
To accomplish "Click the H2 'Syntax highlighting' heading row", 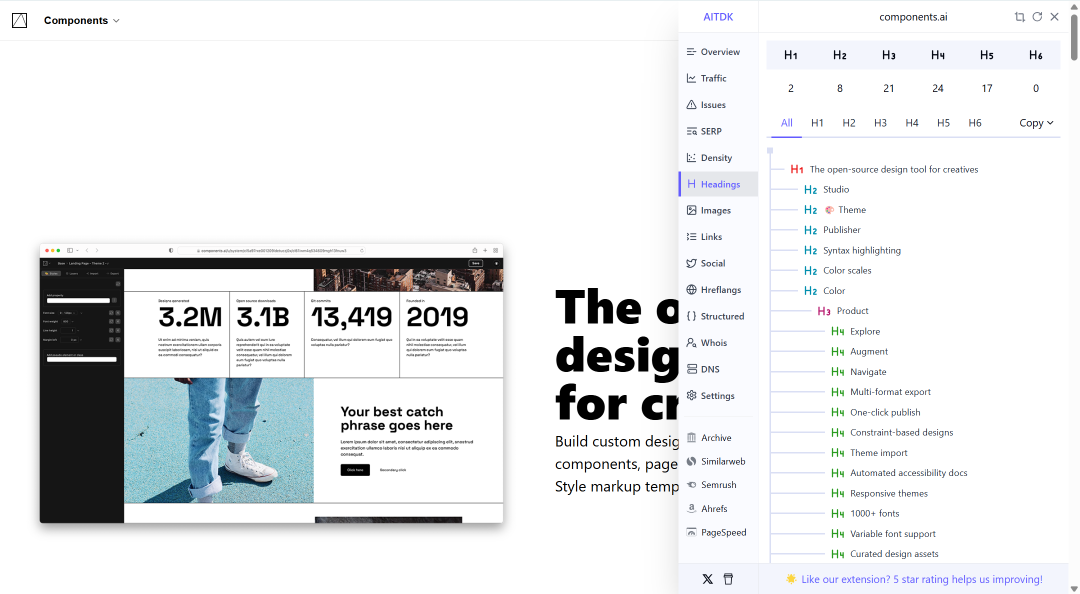I will (852, 250).
